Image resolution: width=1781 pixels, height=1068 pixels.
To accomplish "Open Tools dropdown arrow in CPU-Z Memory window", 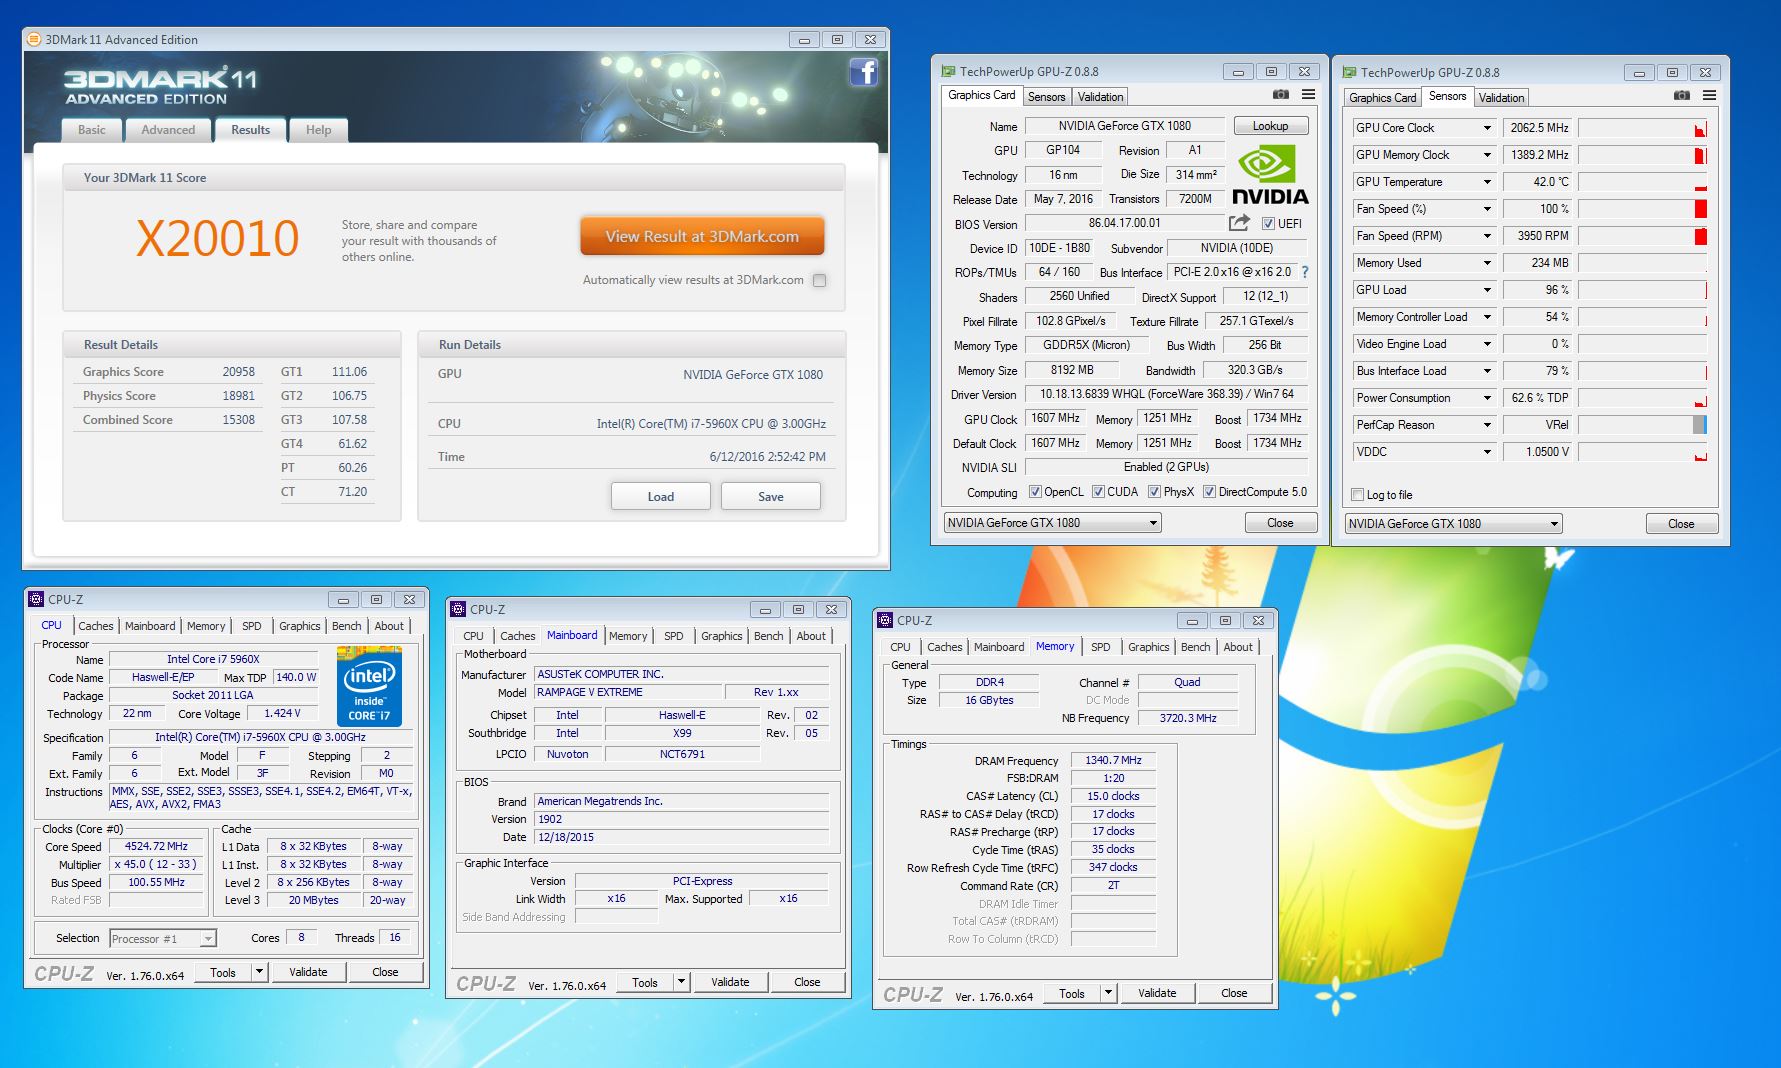I will [x=1108, y=993].
